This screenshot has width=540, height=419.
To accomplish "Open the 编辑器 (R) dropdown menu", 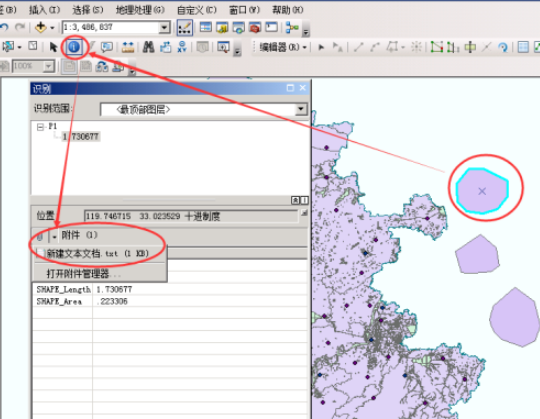I will pos(283,47).
